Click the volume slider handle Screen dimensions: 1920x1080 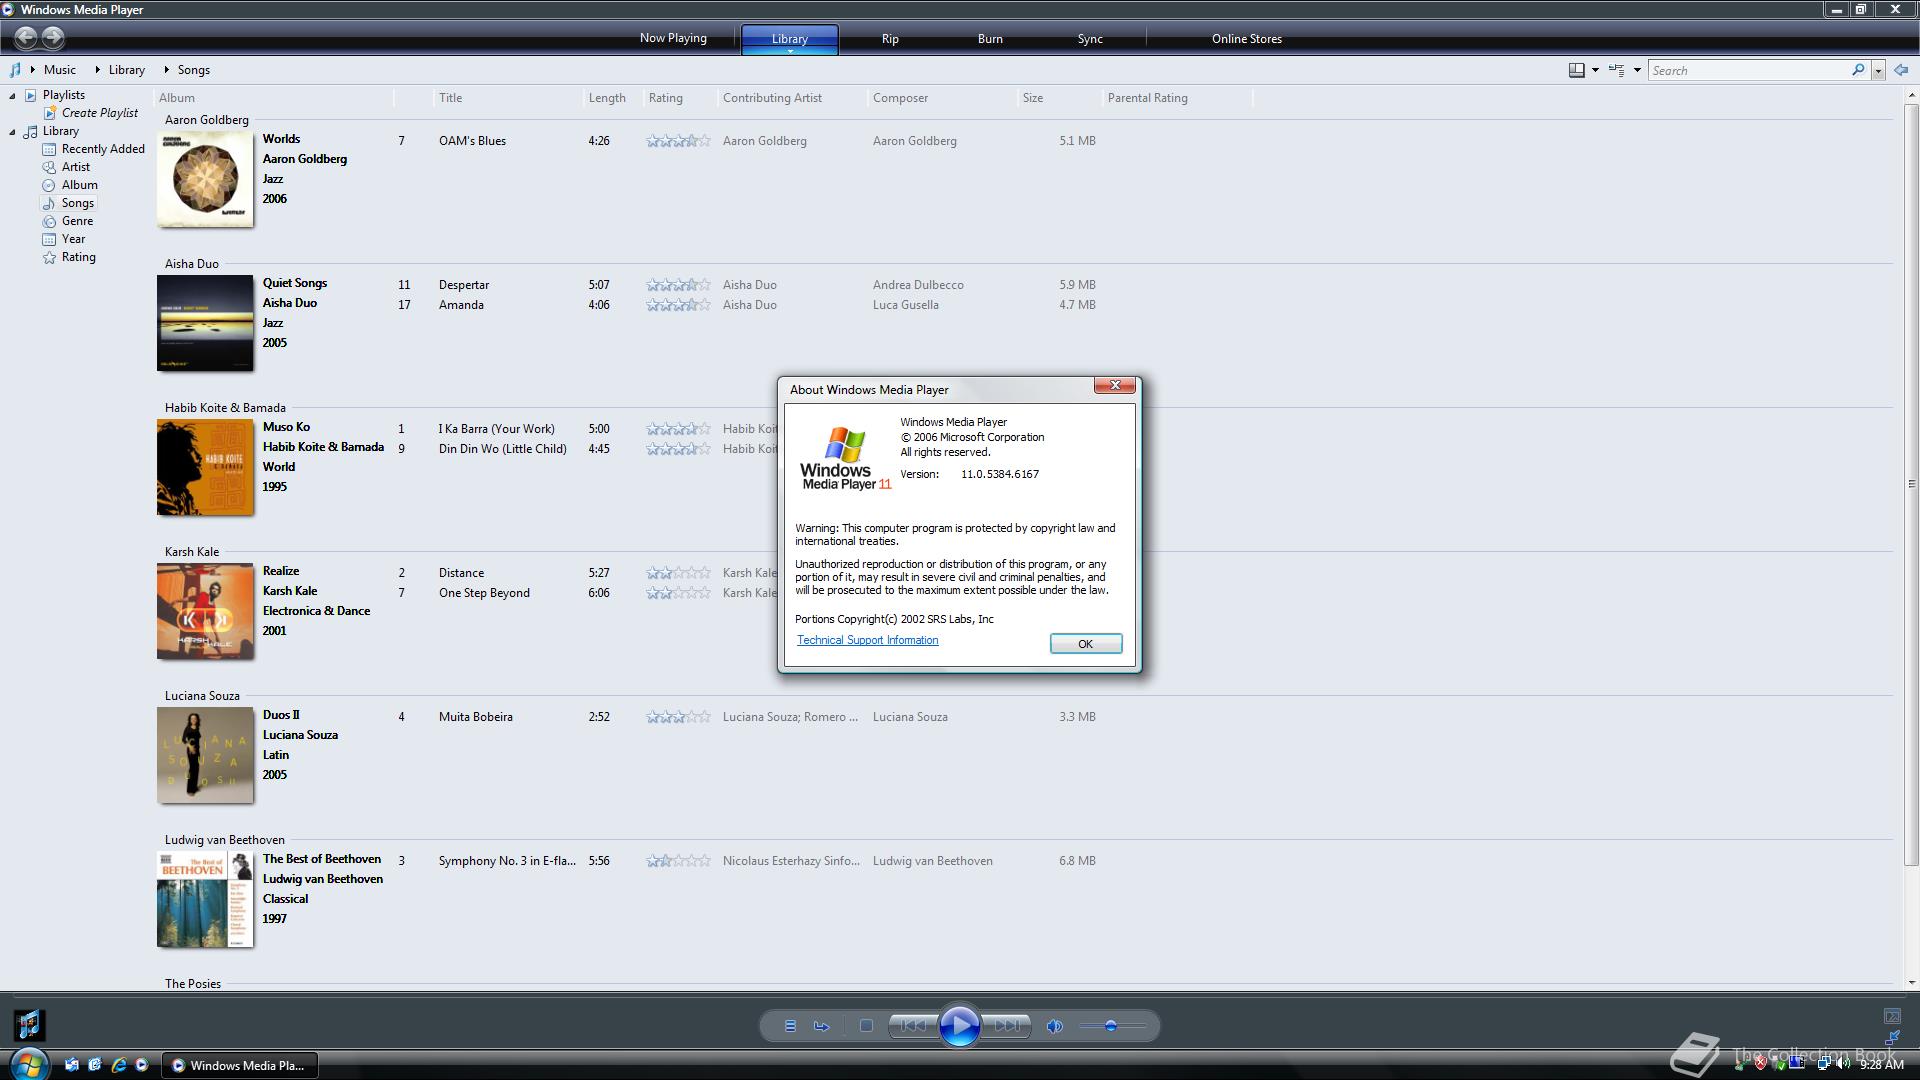tap(1110, 1026)
